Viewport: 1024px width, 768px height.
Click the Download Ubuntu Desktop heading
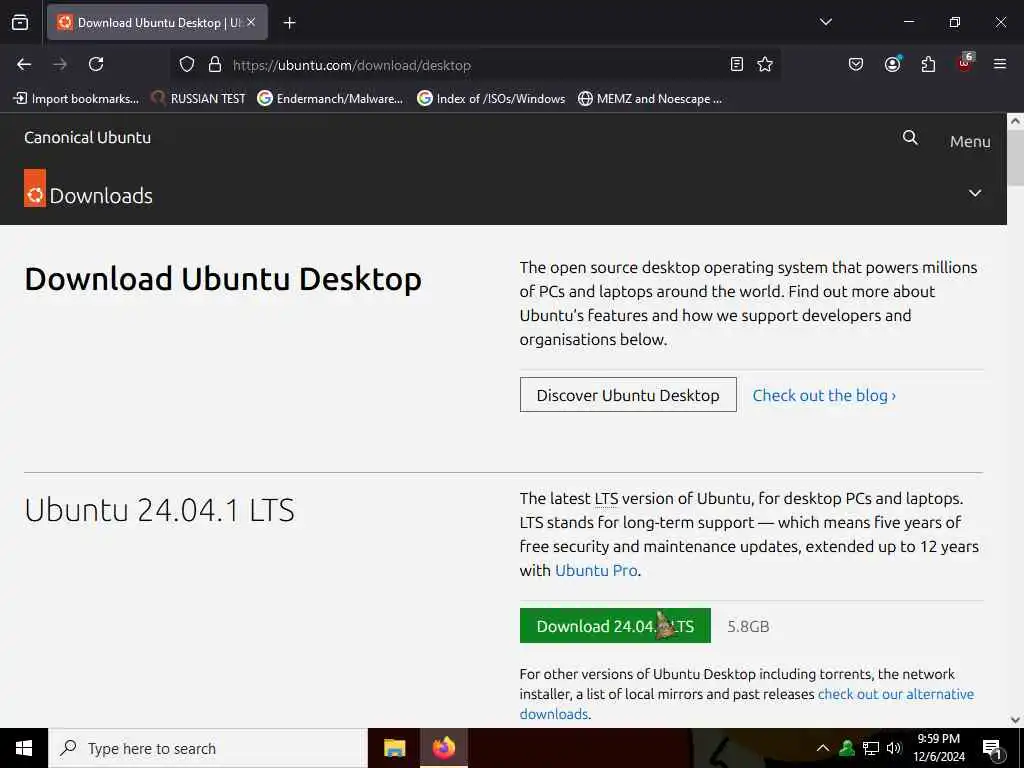coord(223,280)
